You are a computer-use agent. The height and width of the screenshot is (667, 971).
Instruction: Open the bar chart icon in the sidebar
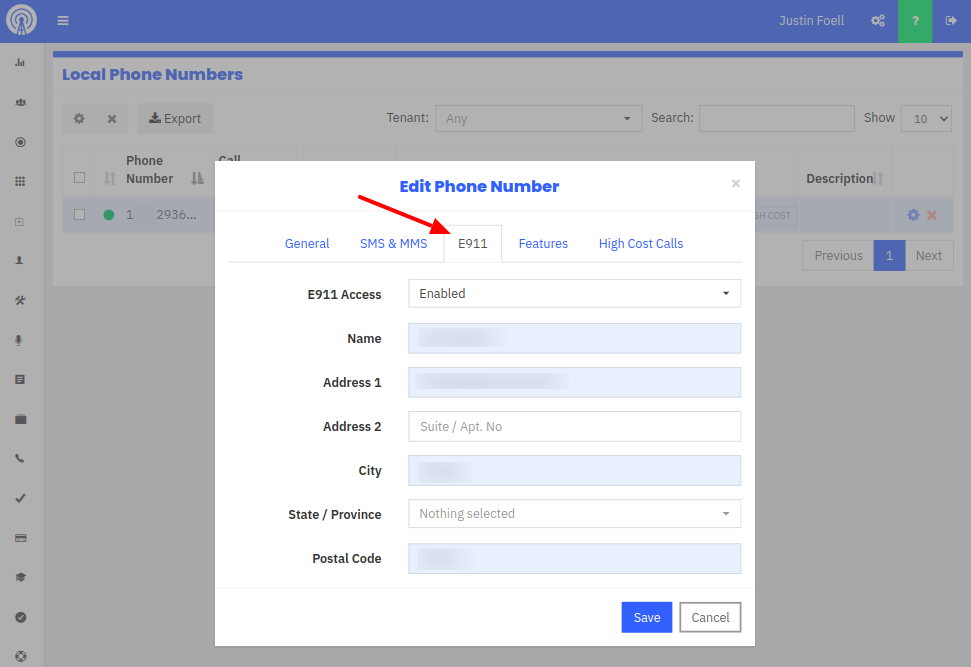coord(20,63)
